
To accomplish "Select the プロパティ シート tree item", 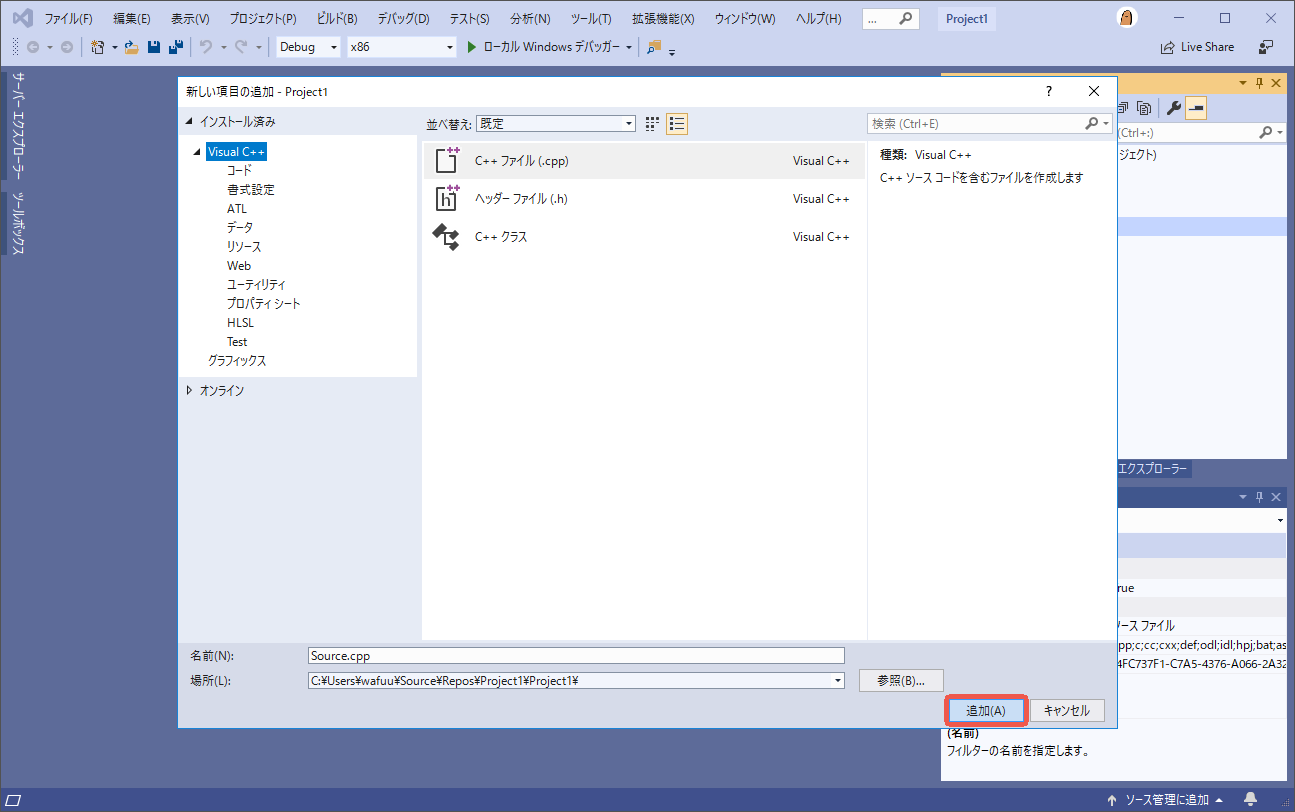I will 263,304.
